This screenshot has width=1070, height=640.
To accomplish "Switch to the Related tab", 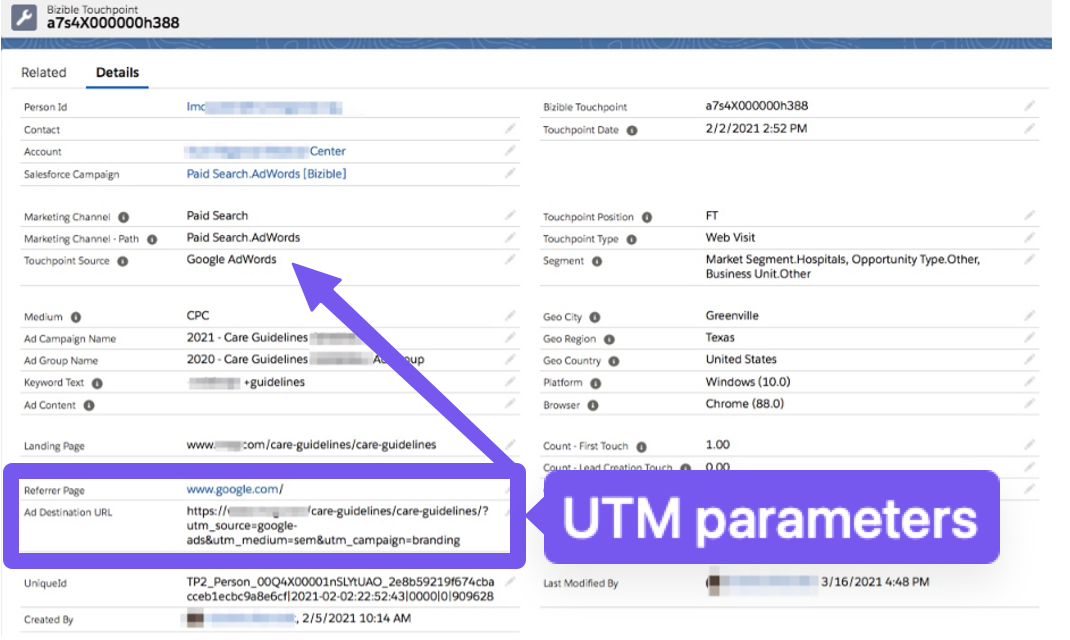I will 44,72.
